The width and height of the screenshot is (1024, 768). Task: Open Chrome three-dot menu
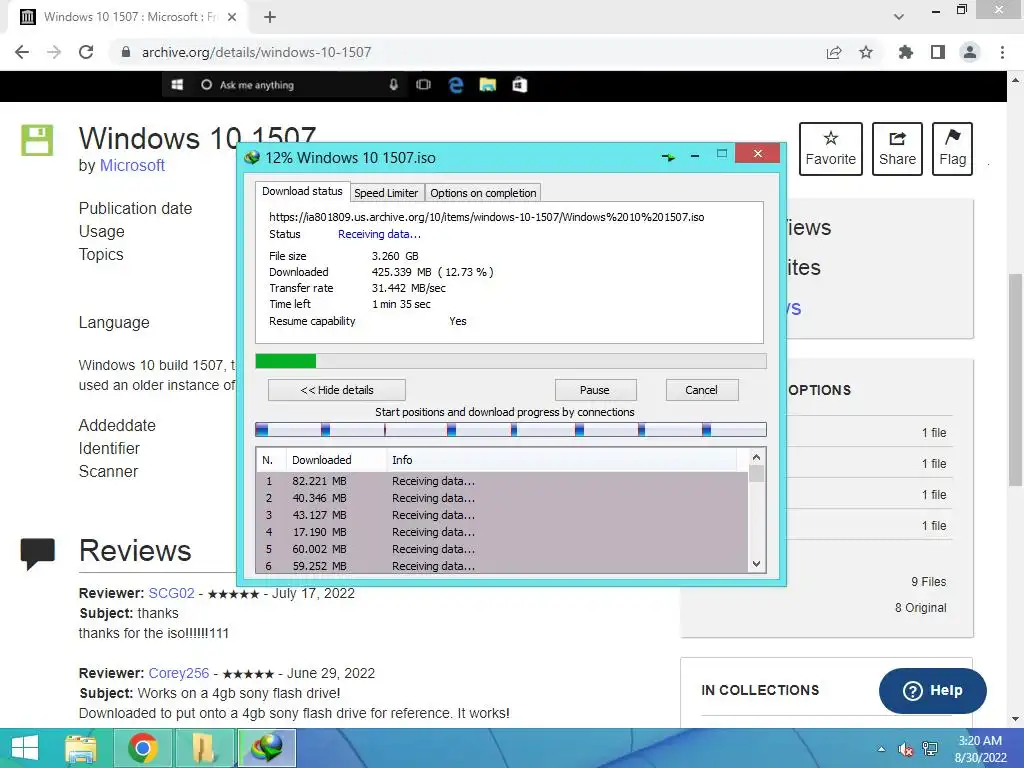1002,52
